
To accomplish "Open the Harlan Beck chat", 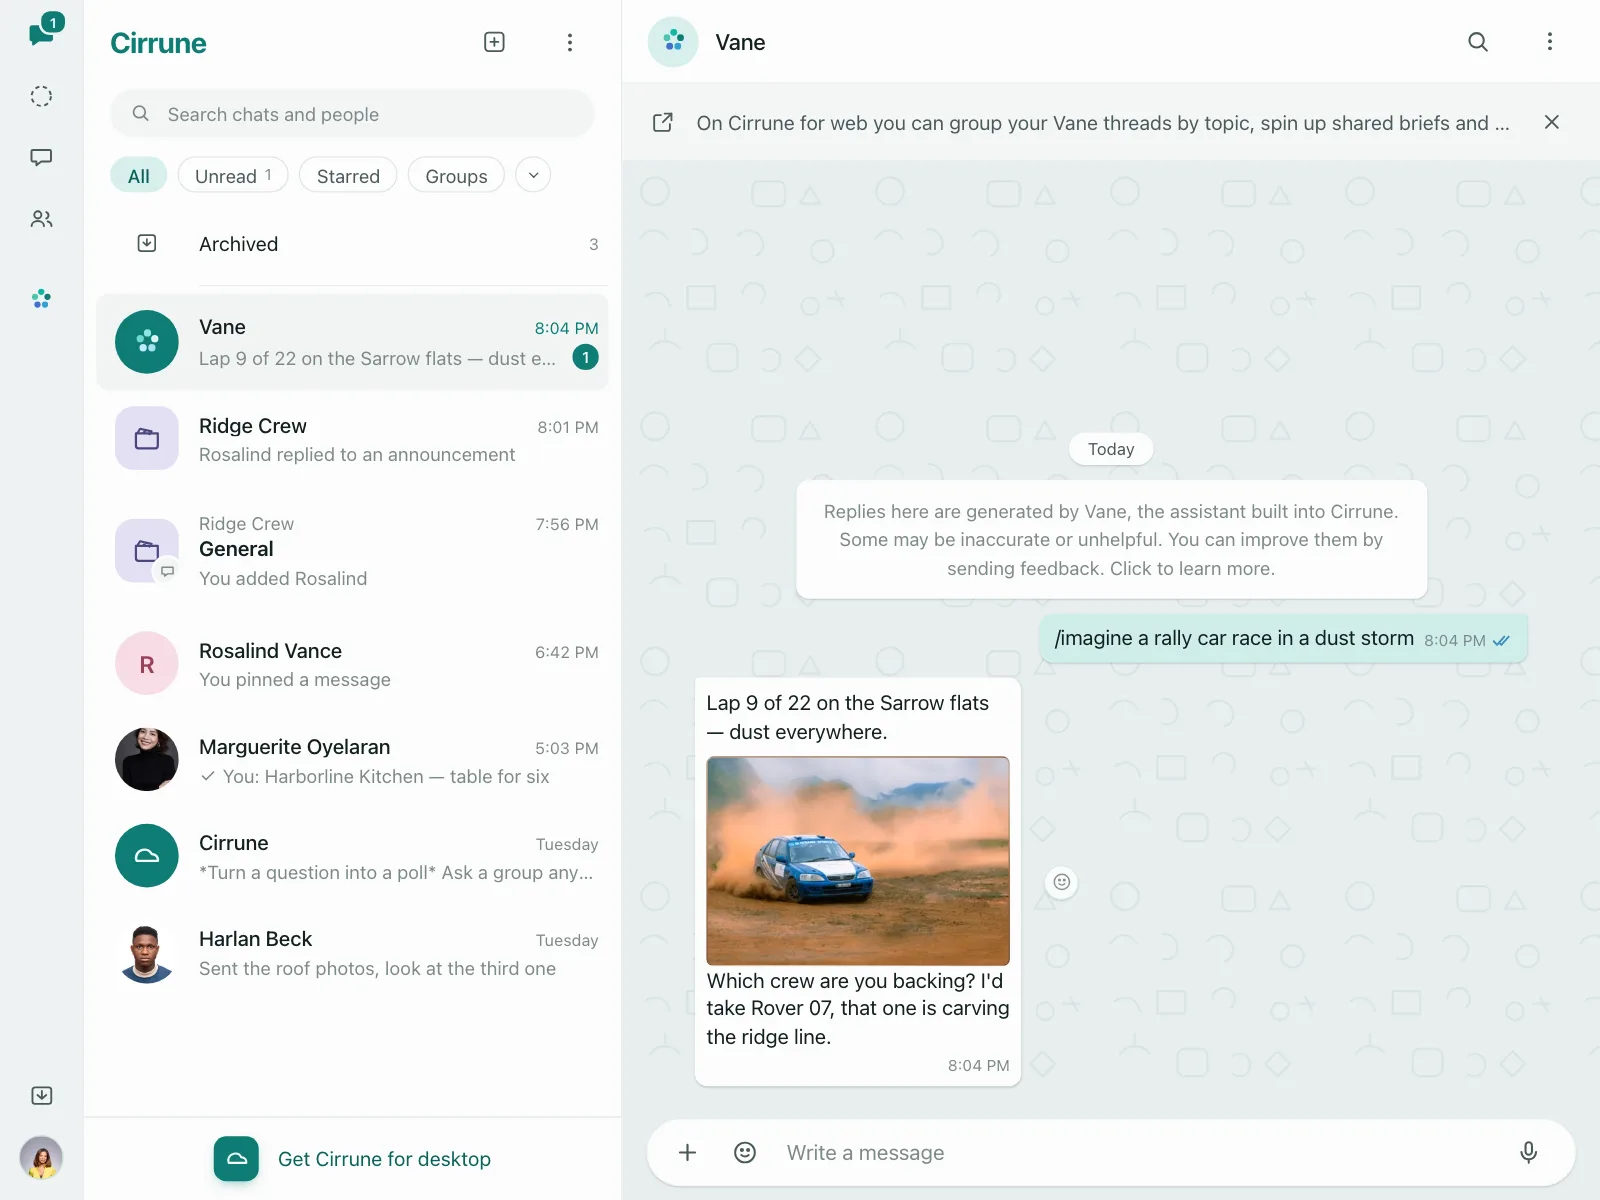I will pos(352,952).
